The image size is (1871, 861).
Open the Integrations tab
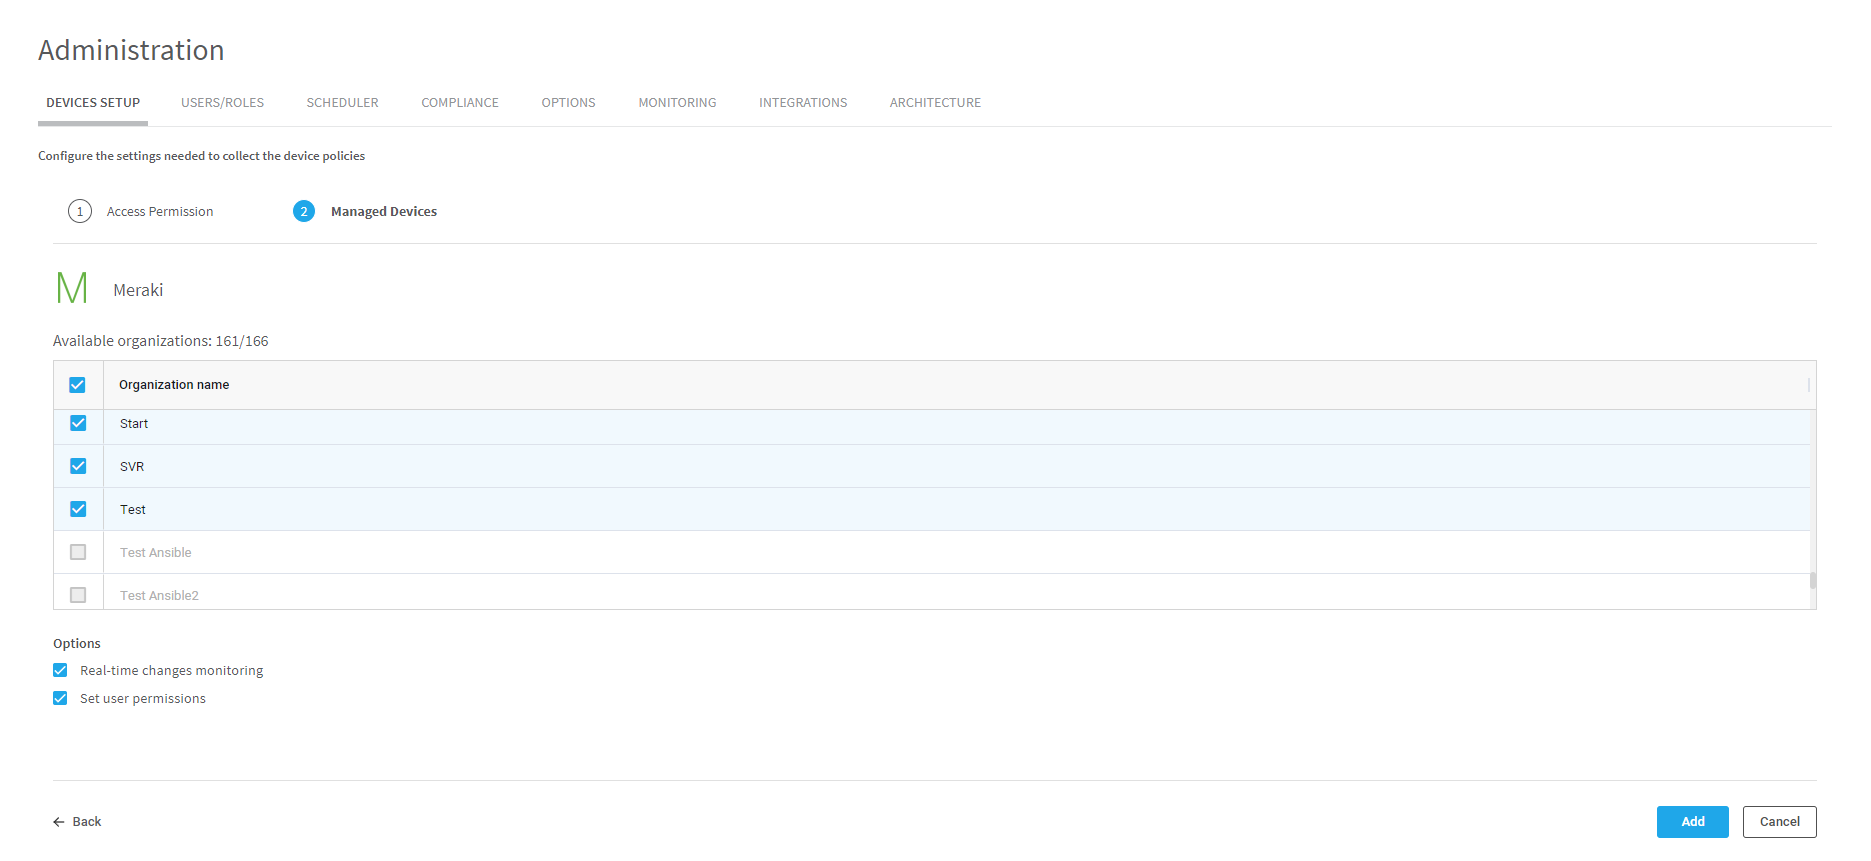pyautogui.click(x=803, y=103)
